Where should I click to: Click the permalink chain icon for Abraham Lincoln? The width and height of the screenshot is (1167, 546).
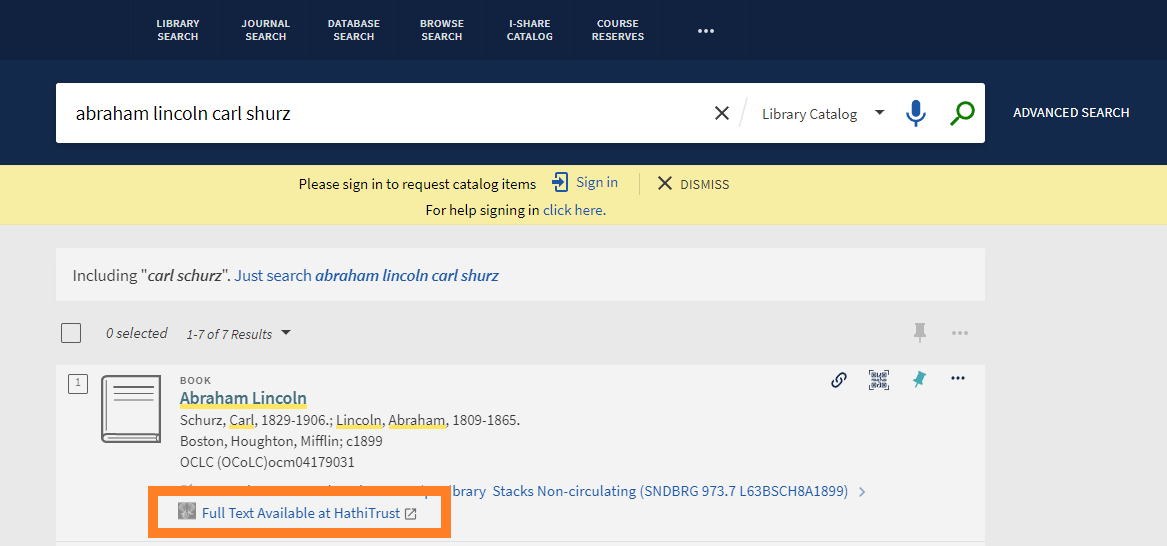(839, 379)
